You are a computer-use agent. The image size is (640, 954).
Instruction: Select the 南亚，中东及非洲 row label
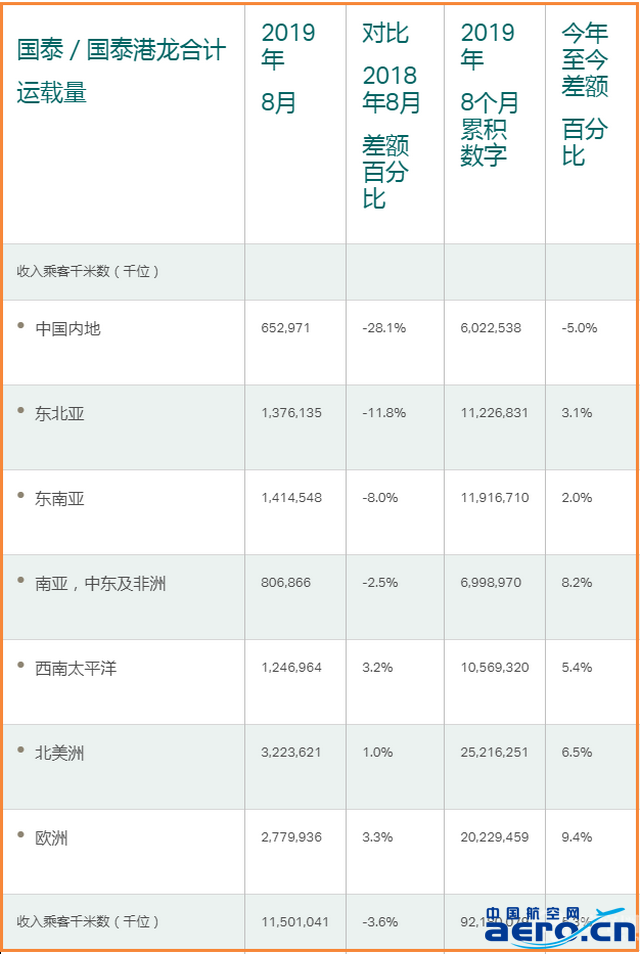[x=100, y=584]
